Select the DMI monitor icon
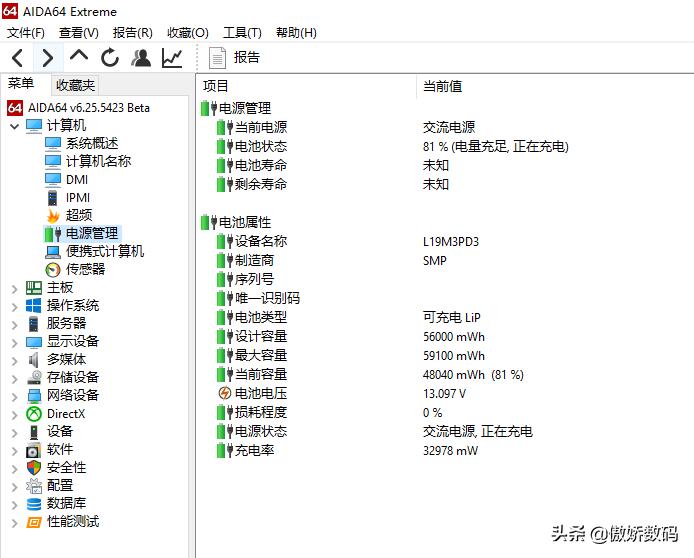This screenshot has height=558, width=694. click(x=53, y=180)
